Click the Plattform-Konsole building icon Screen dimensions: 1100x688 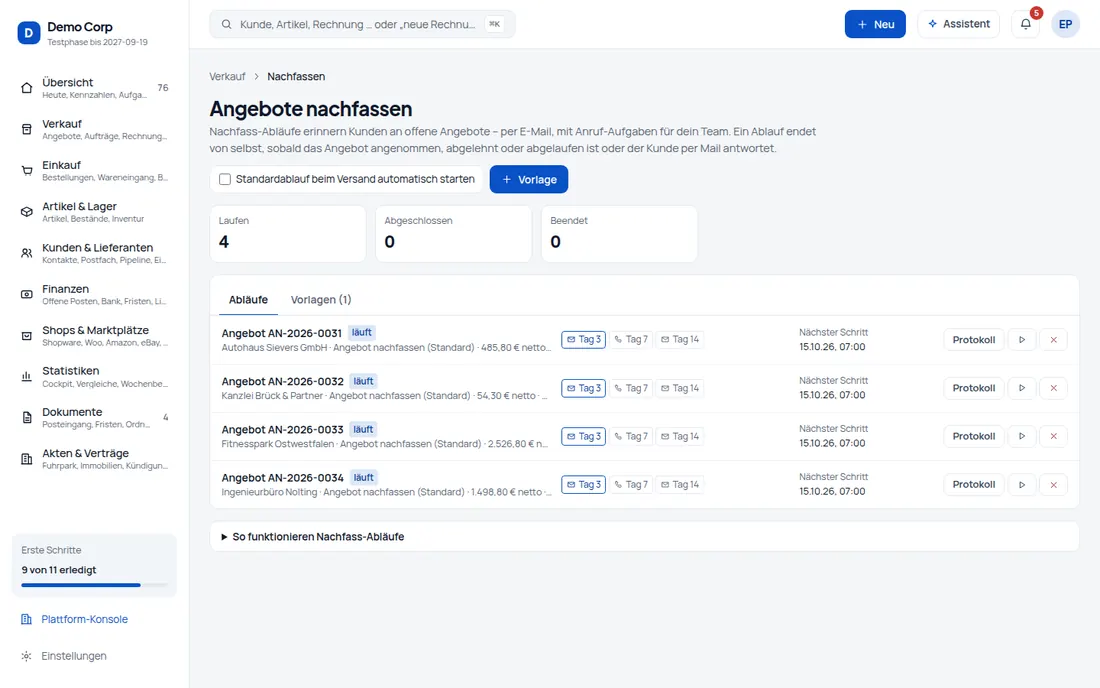coord(27,619)
